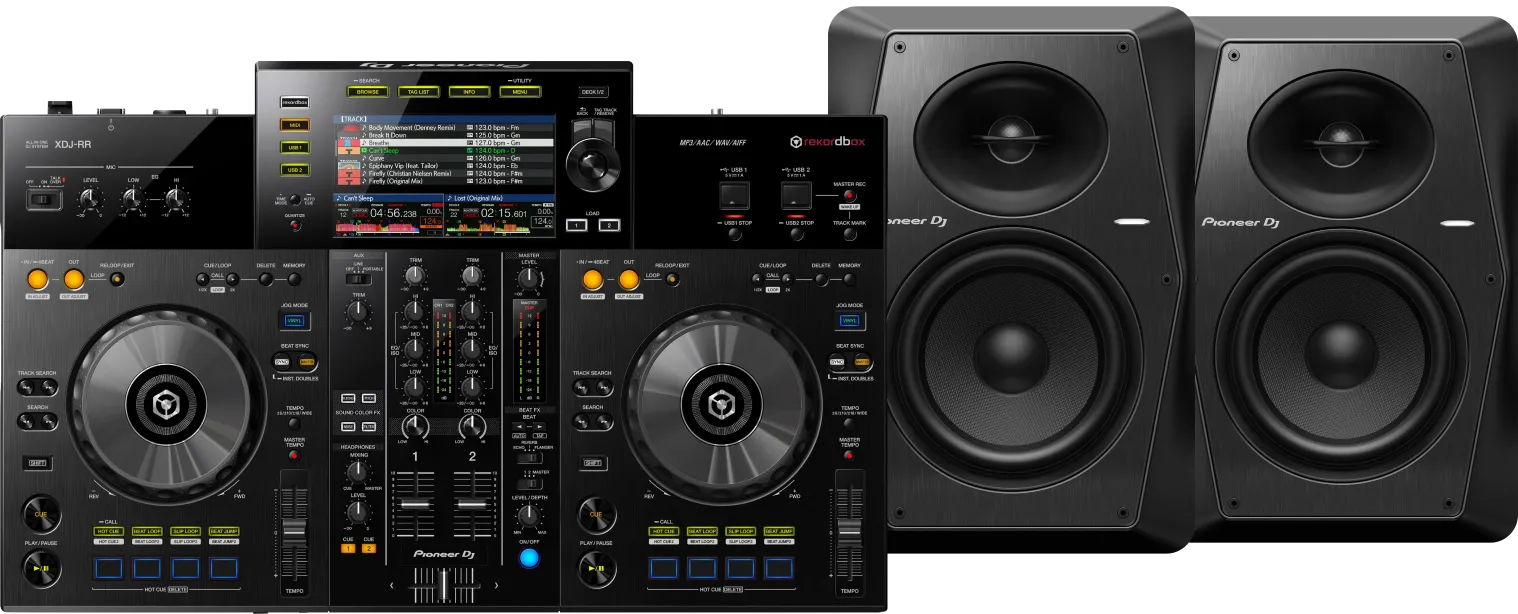
Task: Select BEAT LOOP pad mode on left deck
Action: [x=147, y=530]
